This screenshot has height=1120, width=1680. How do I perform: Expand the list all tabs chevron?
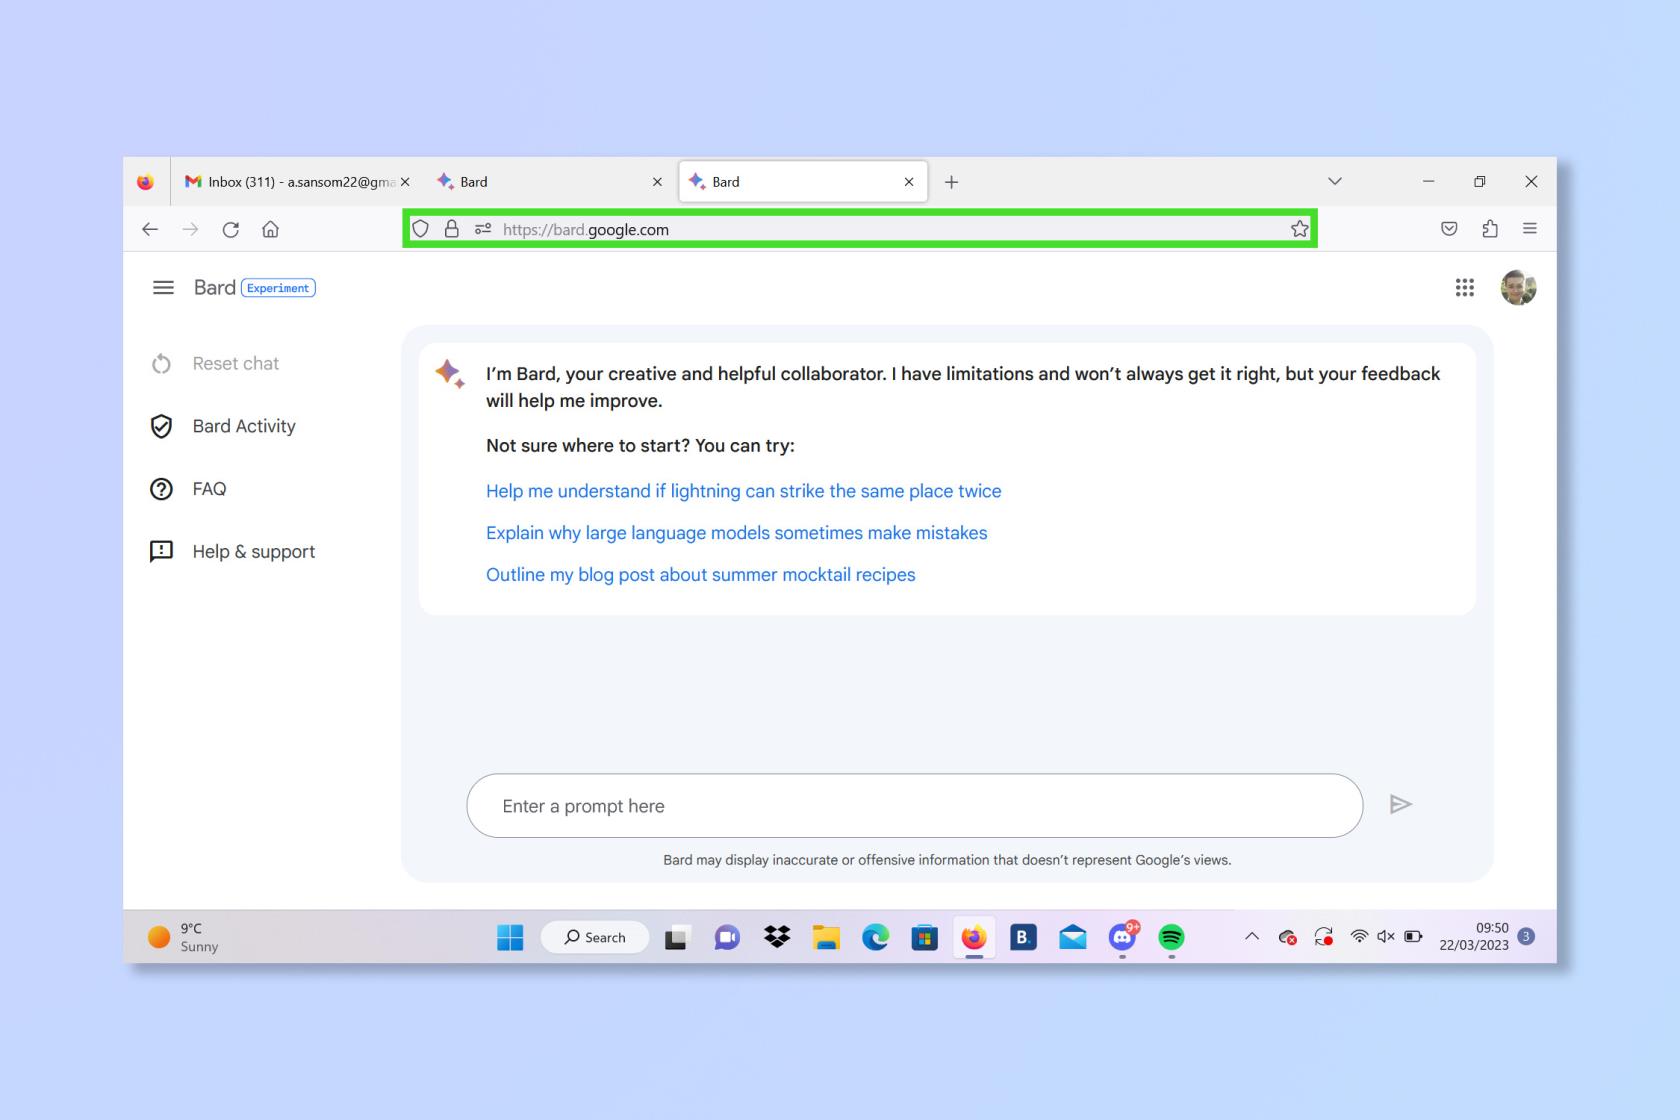point(1335,182)
